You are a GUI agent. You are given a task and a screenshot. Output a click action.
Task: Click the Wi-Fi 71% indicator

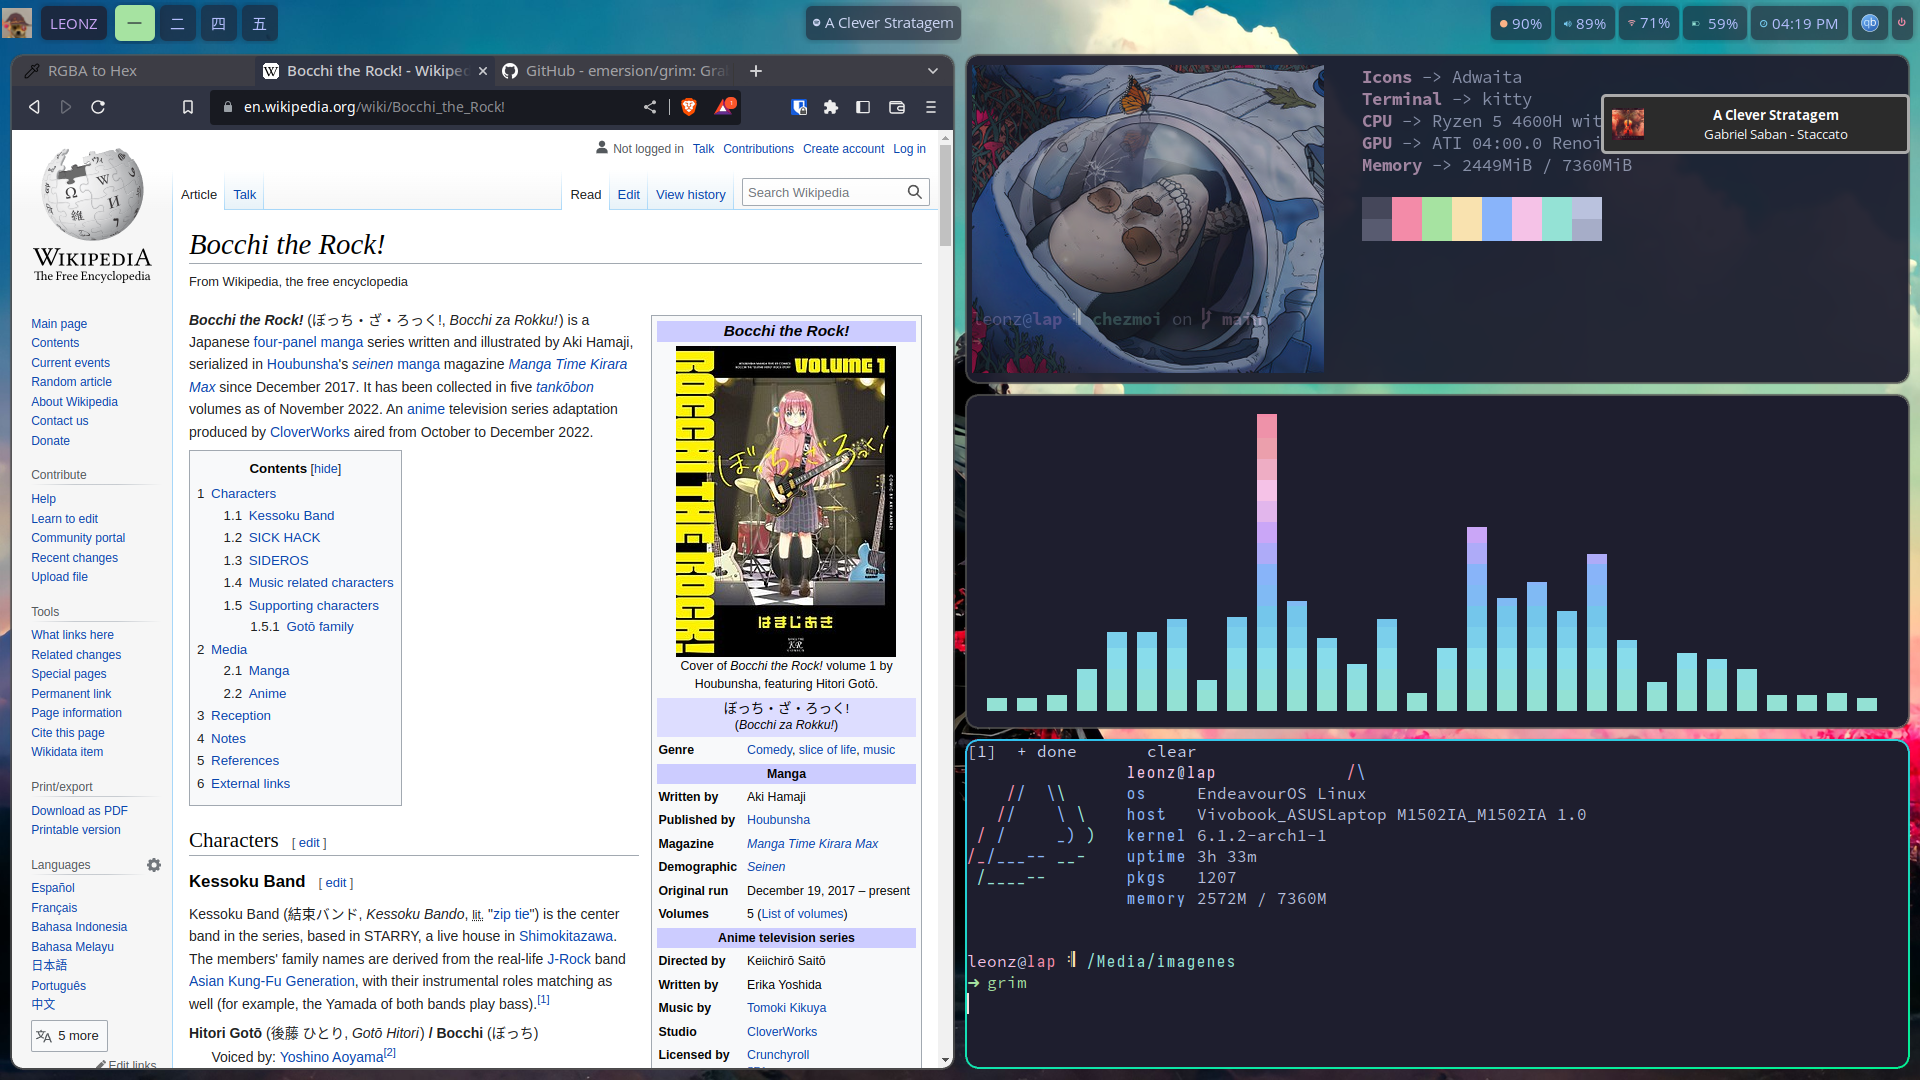pos(1648,23)
